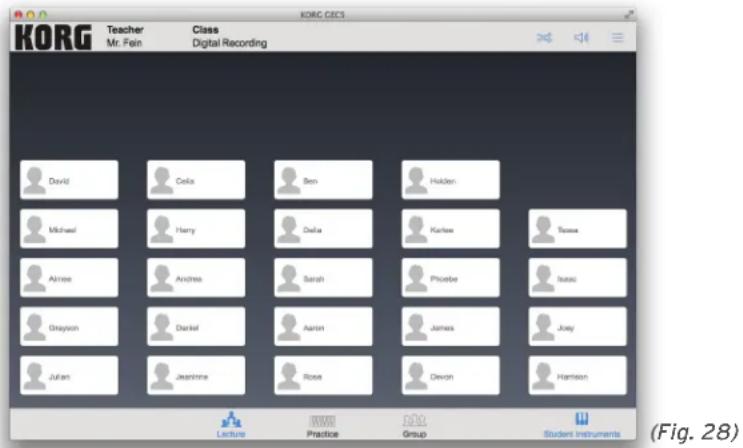Choose the Delia student card
Viewport: 743px width, 448px height.
click(x=323, y=229)
